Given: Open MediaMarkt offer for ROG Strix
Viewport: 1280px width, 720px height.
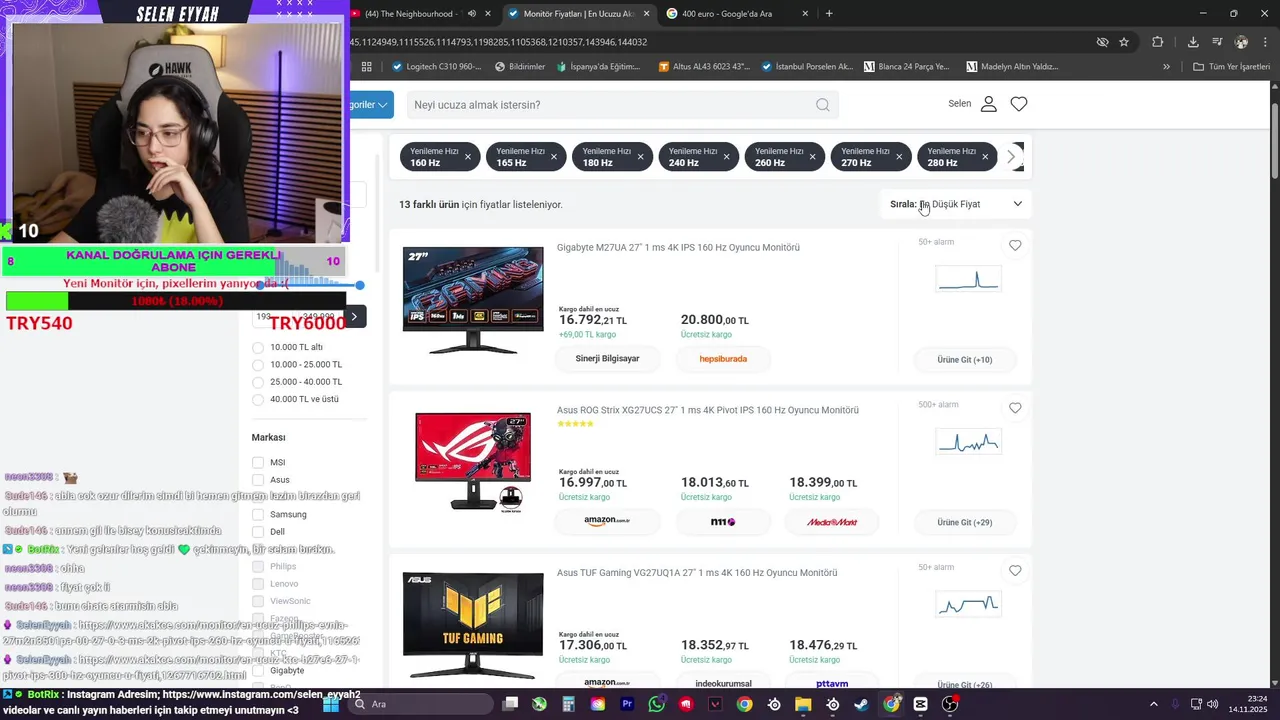Looking at the screenshot, I should [x=833, y=522].
